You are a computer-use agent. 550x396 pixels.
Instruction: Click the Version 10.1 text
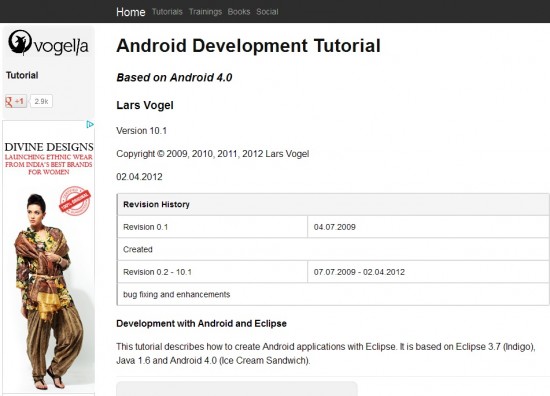142,131
